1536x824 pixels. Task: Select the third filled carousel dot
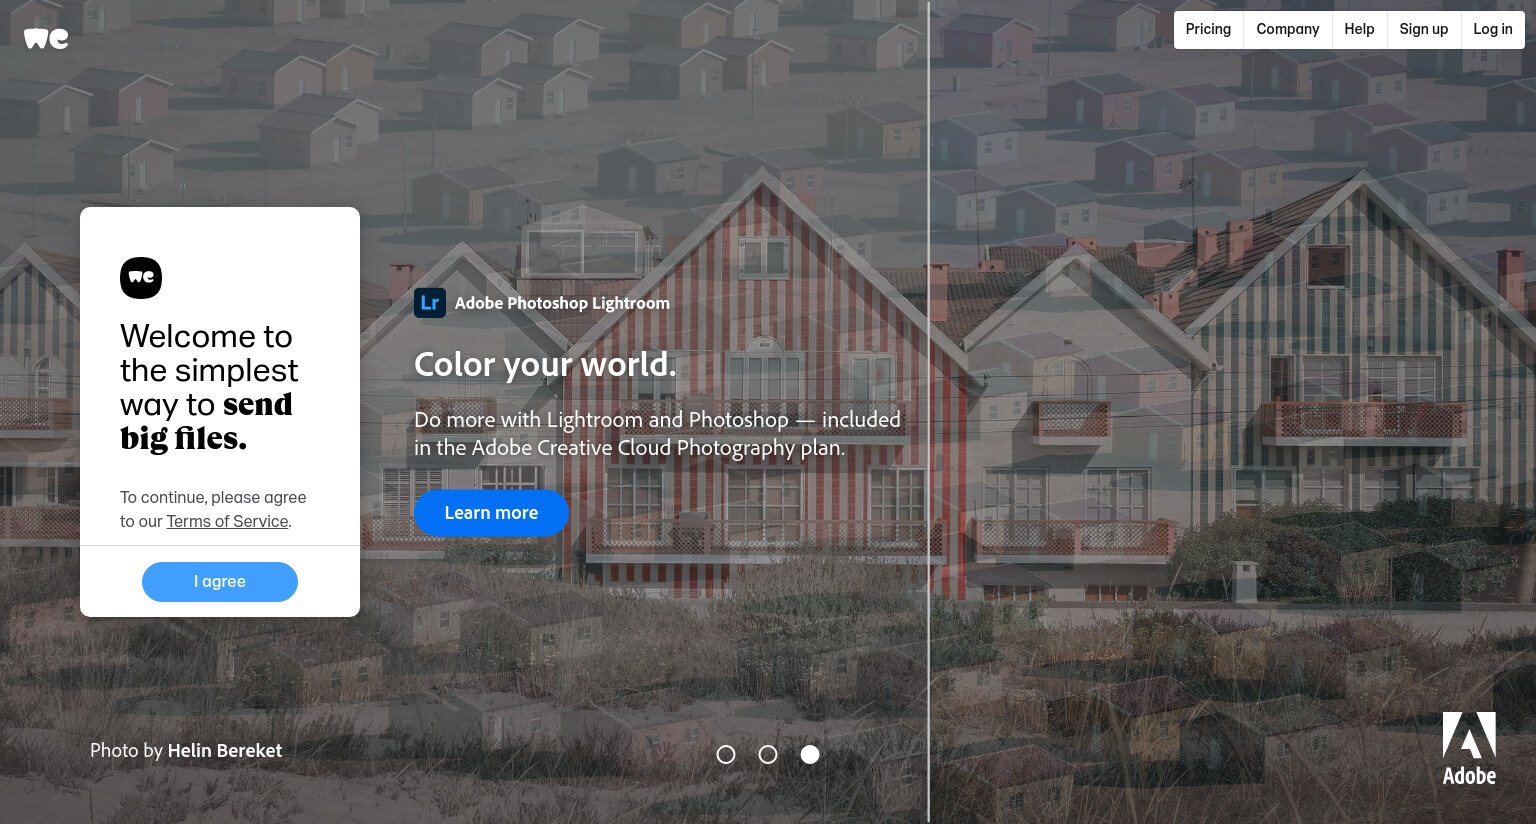tap(810, 755)
